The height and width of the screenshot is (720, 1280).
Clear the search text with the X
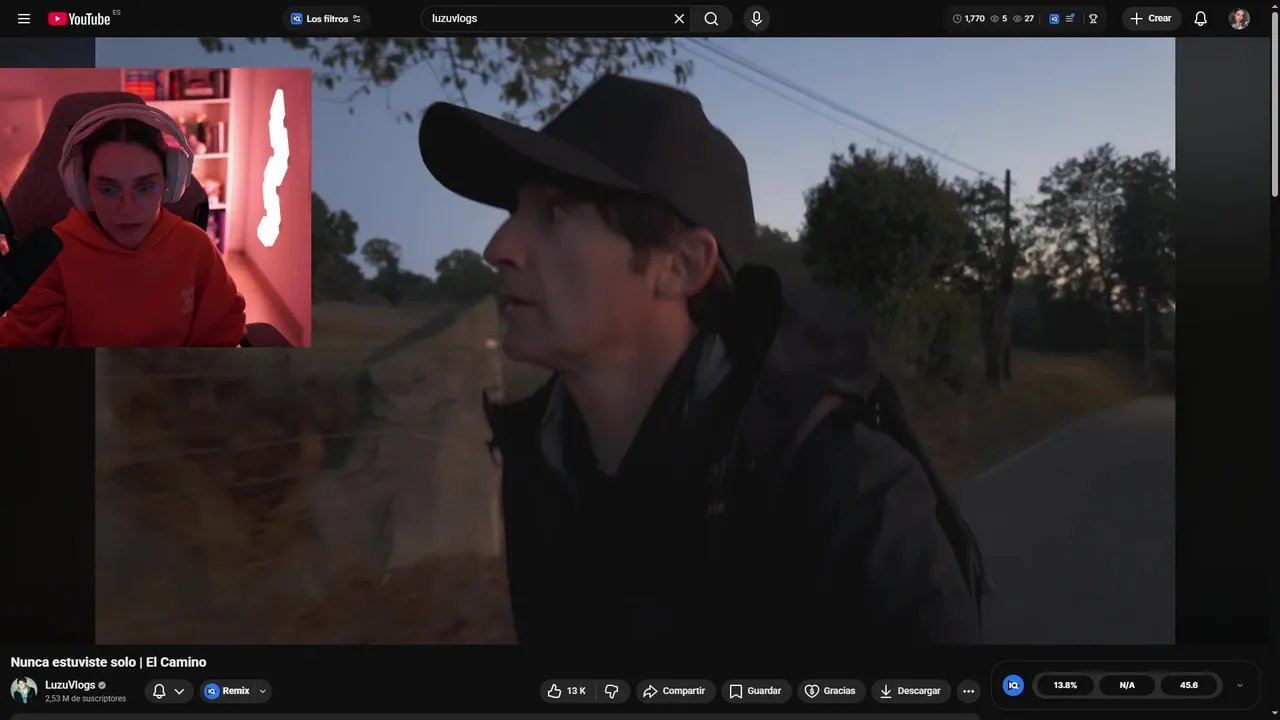679,19
